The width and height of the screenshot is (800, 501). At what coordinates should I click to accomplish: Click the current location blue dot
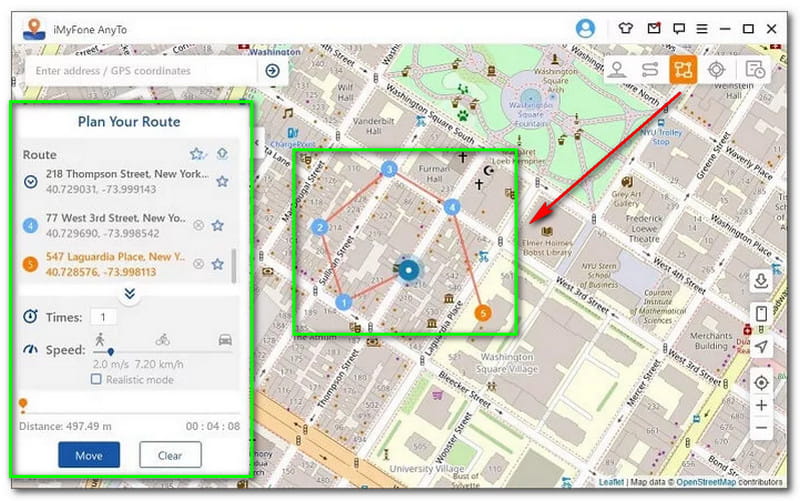pyautogui.click(x=408, y=270)
